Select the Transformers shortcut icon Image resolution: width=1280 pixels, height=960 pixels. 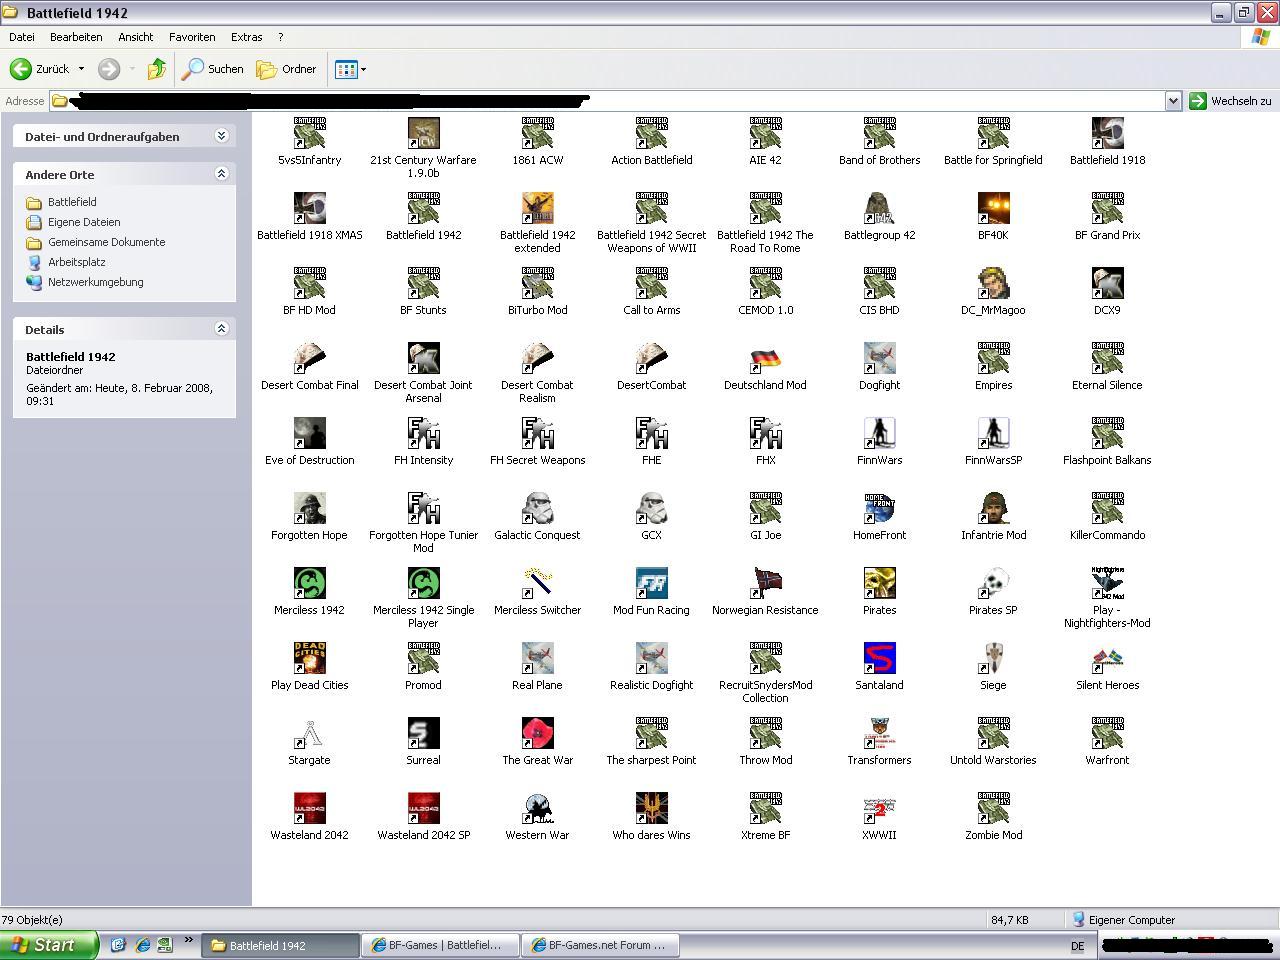[x=879, y=733]
